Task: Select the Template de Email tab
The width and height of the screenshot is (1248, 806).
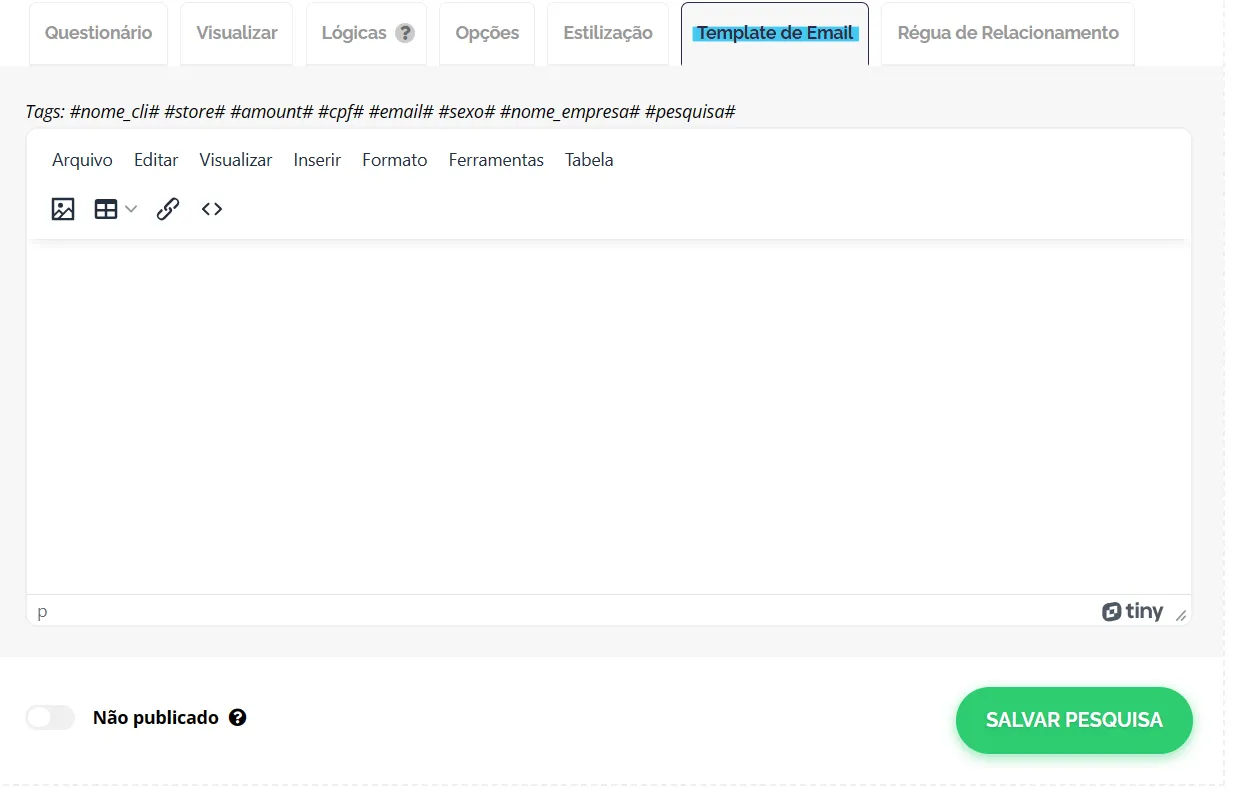Action: tap(775, 33)
